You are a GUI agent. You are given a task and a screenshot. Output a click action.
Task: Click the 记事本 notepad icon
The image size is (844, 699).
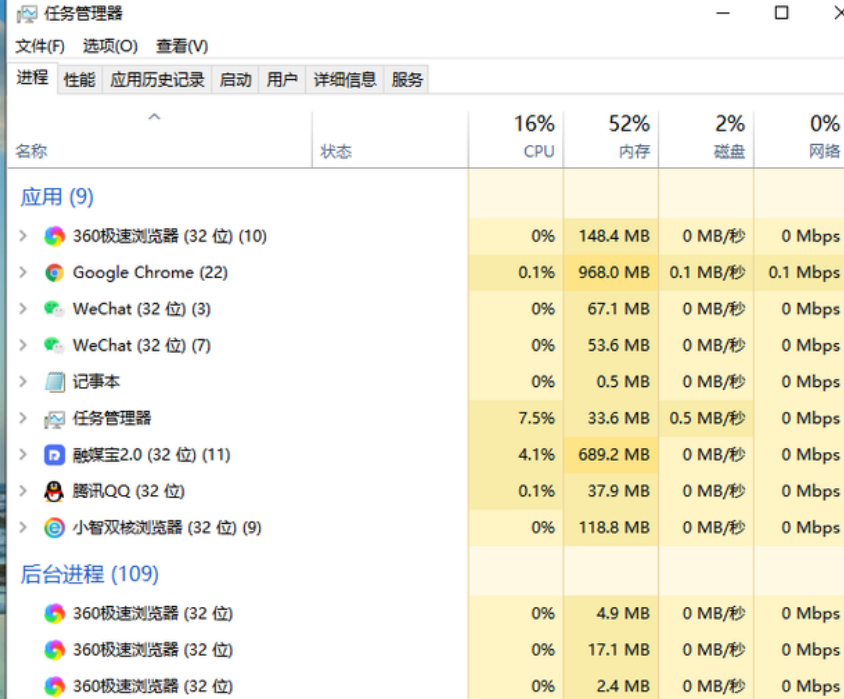[54, 382]
